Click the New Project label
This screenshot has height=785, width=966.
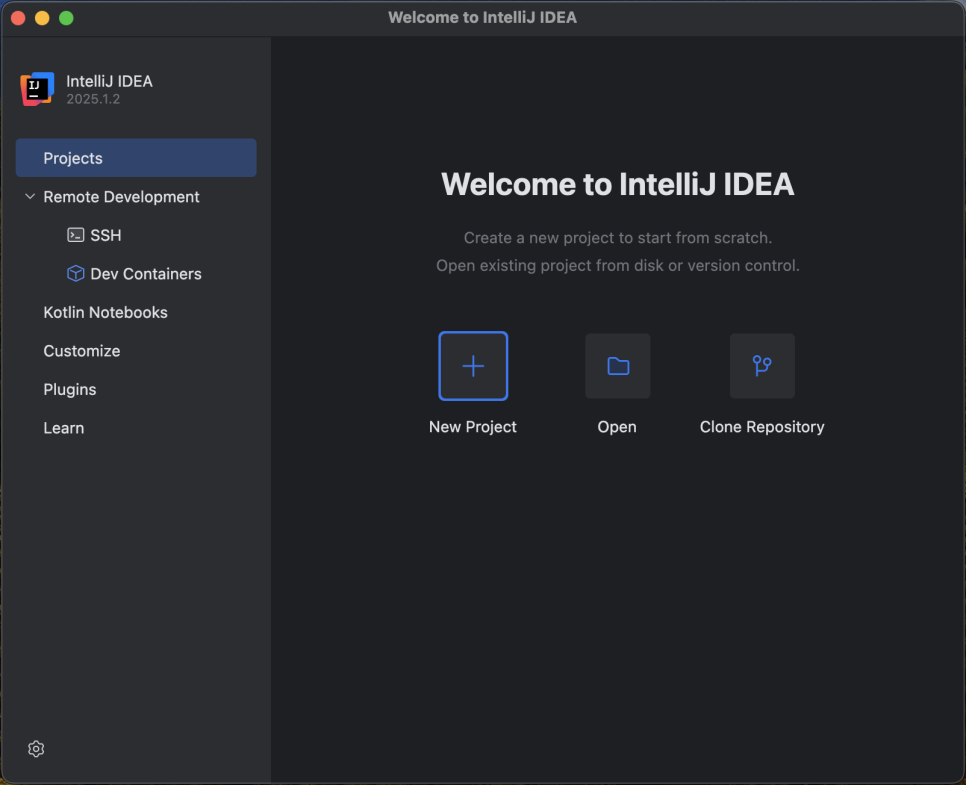(x=473, y=426)
